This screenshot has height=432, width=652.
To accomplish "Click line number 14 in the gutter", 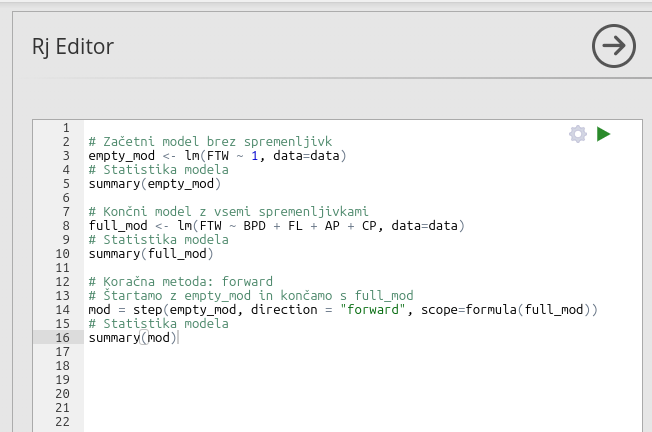I will pos(62,309).
